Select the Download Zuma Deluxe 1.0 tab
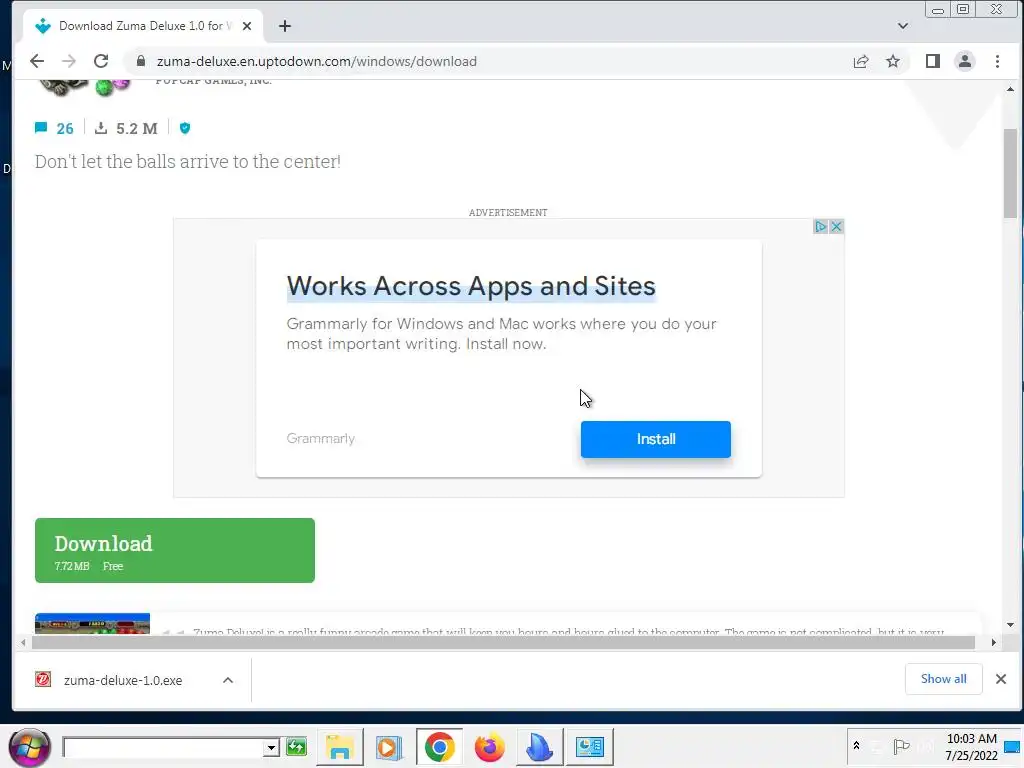Screen dimensions: 1024x768 click(144, 26)
